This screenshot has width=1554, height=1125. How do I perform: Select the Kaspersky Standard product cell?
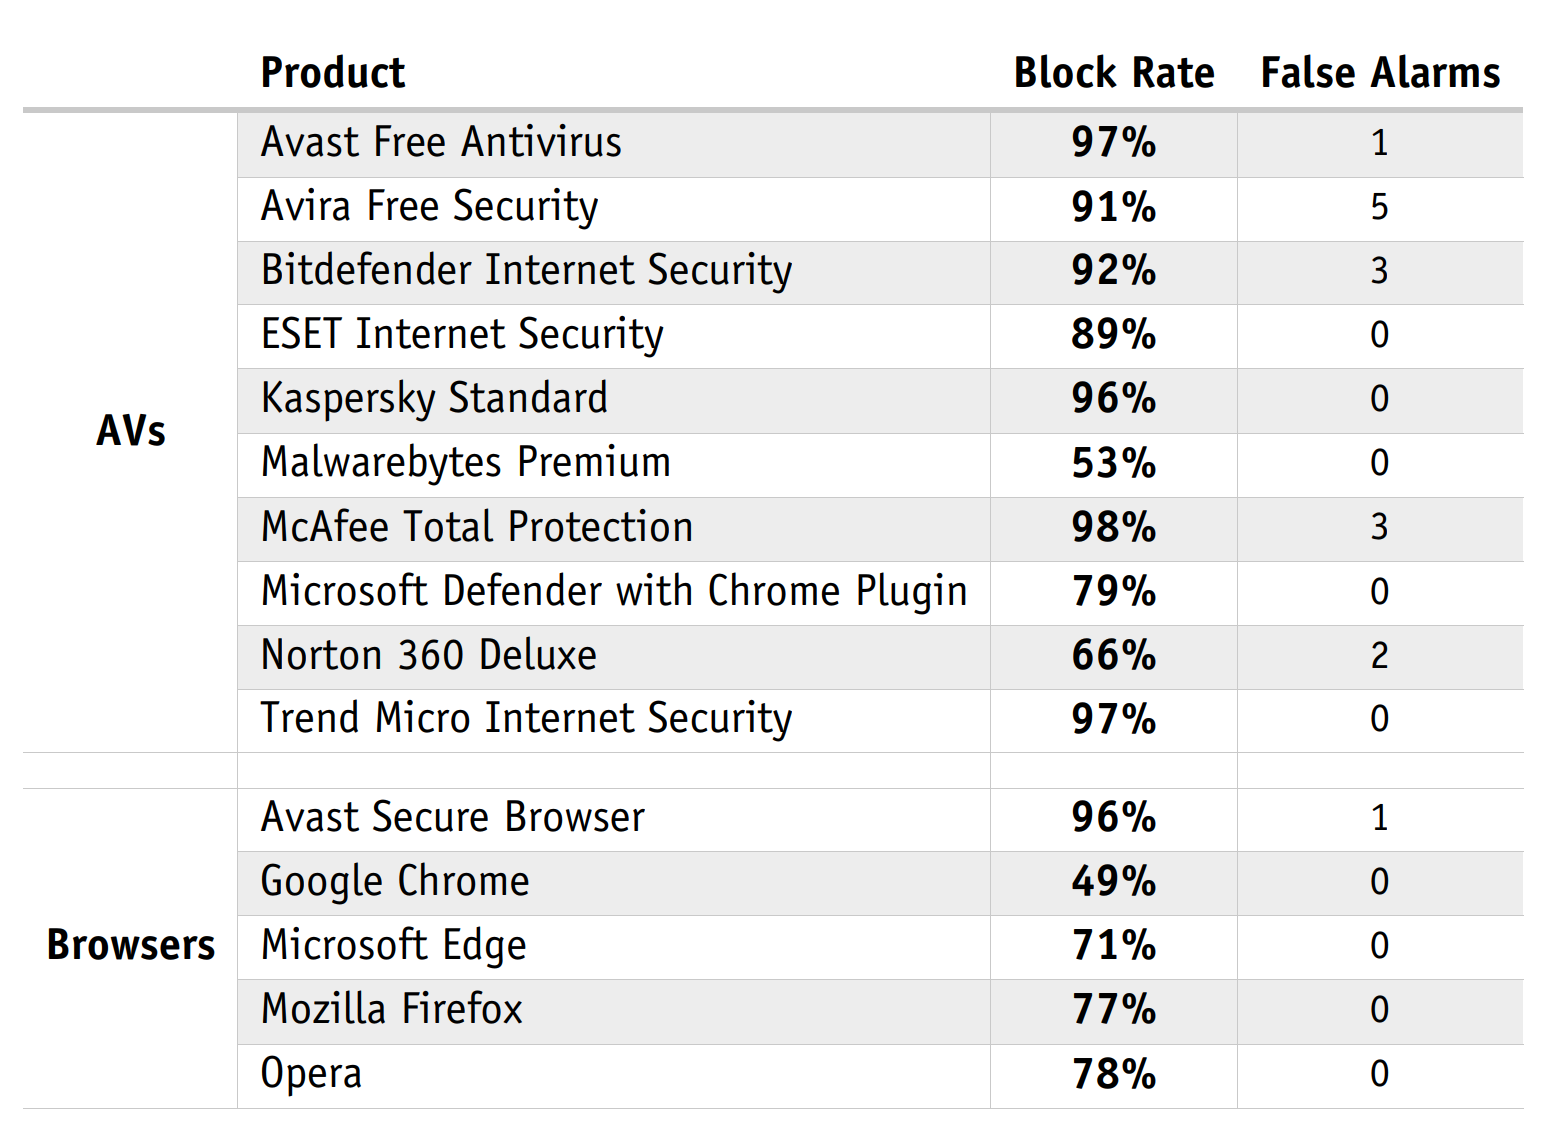[434, 399]
